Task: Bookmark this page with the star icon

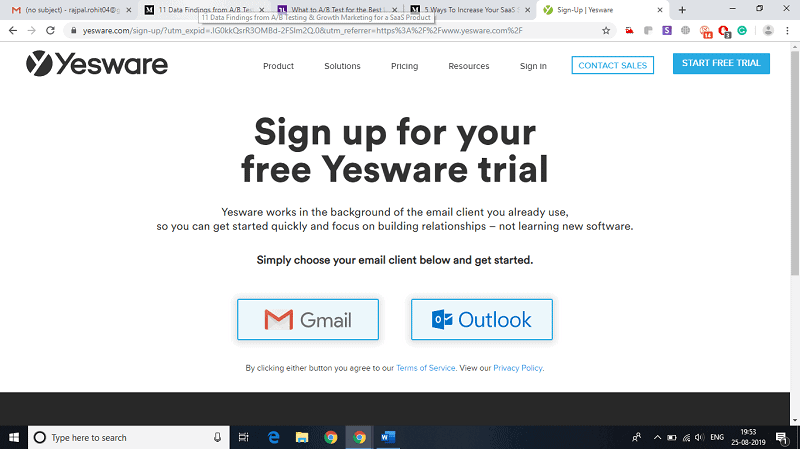Action: (606, 31)
